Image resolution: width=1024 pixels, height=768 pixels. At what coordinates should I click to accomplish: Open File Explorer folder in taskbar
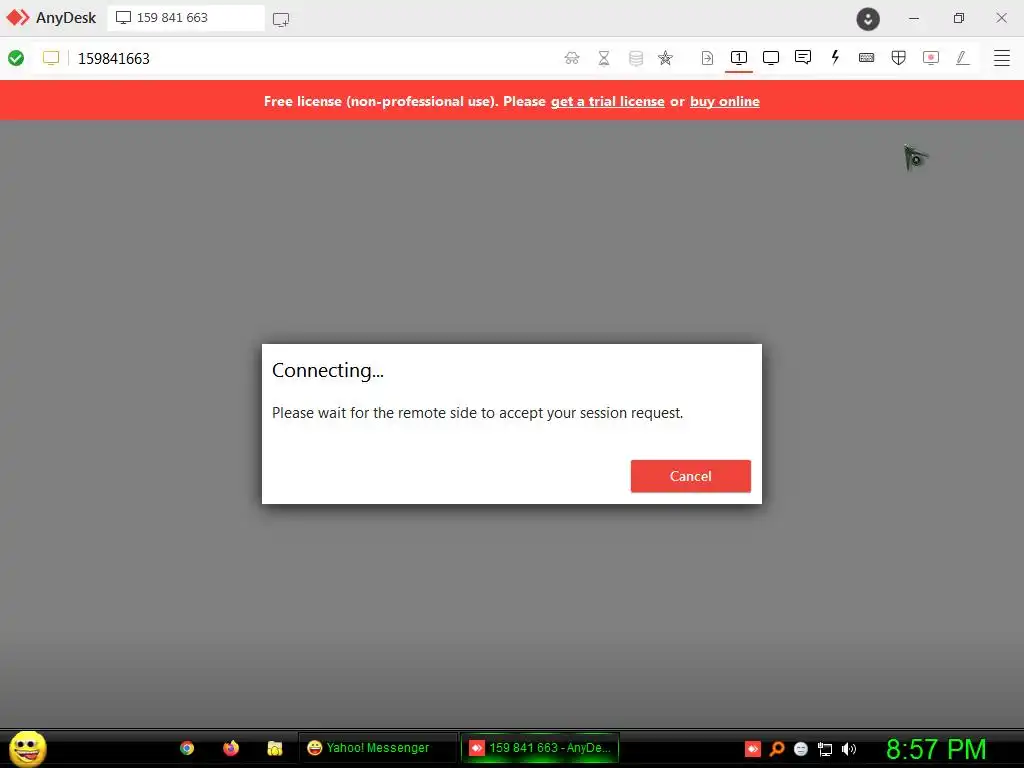tap(275, 748)
